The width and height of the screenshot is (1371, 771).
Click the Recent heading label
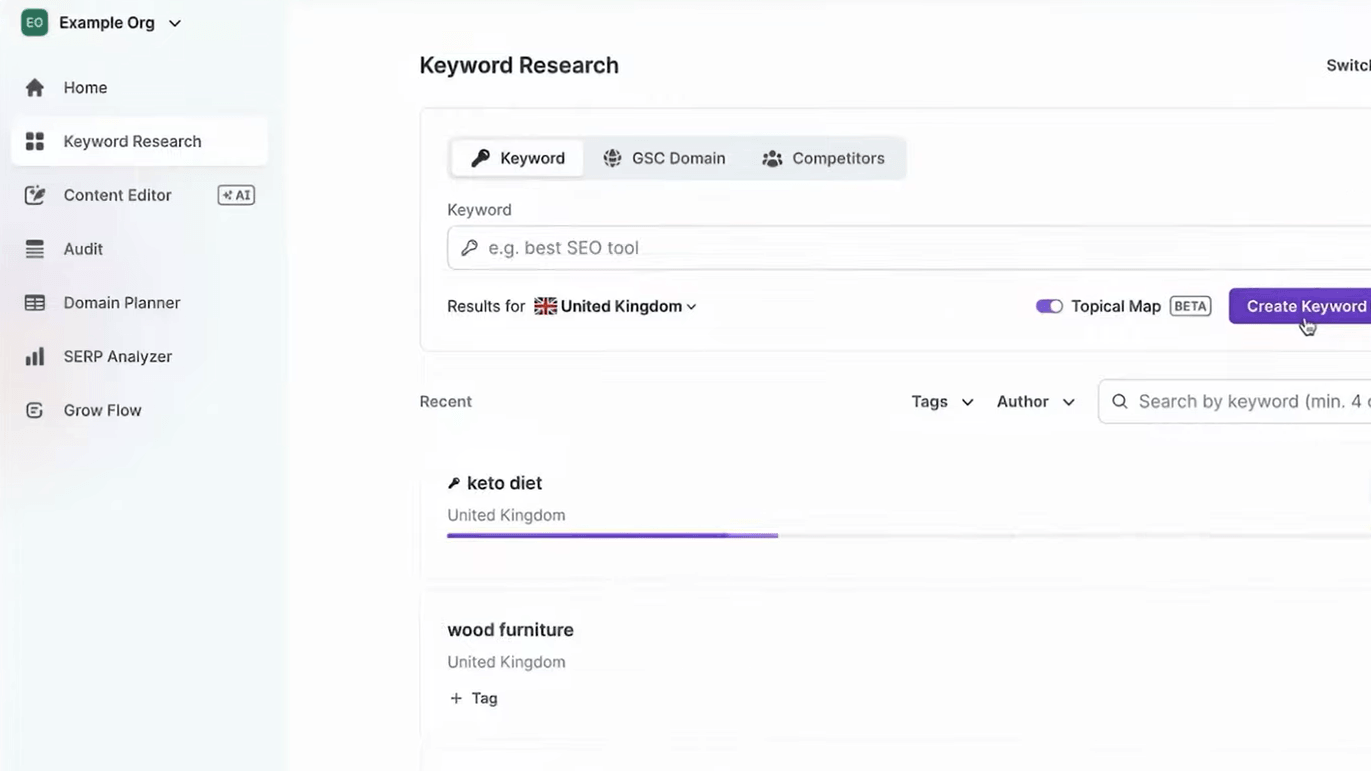[446, 401]
